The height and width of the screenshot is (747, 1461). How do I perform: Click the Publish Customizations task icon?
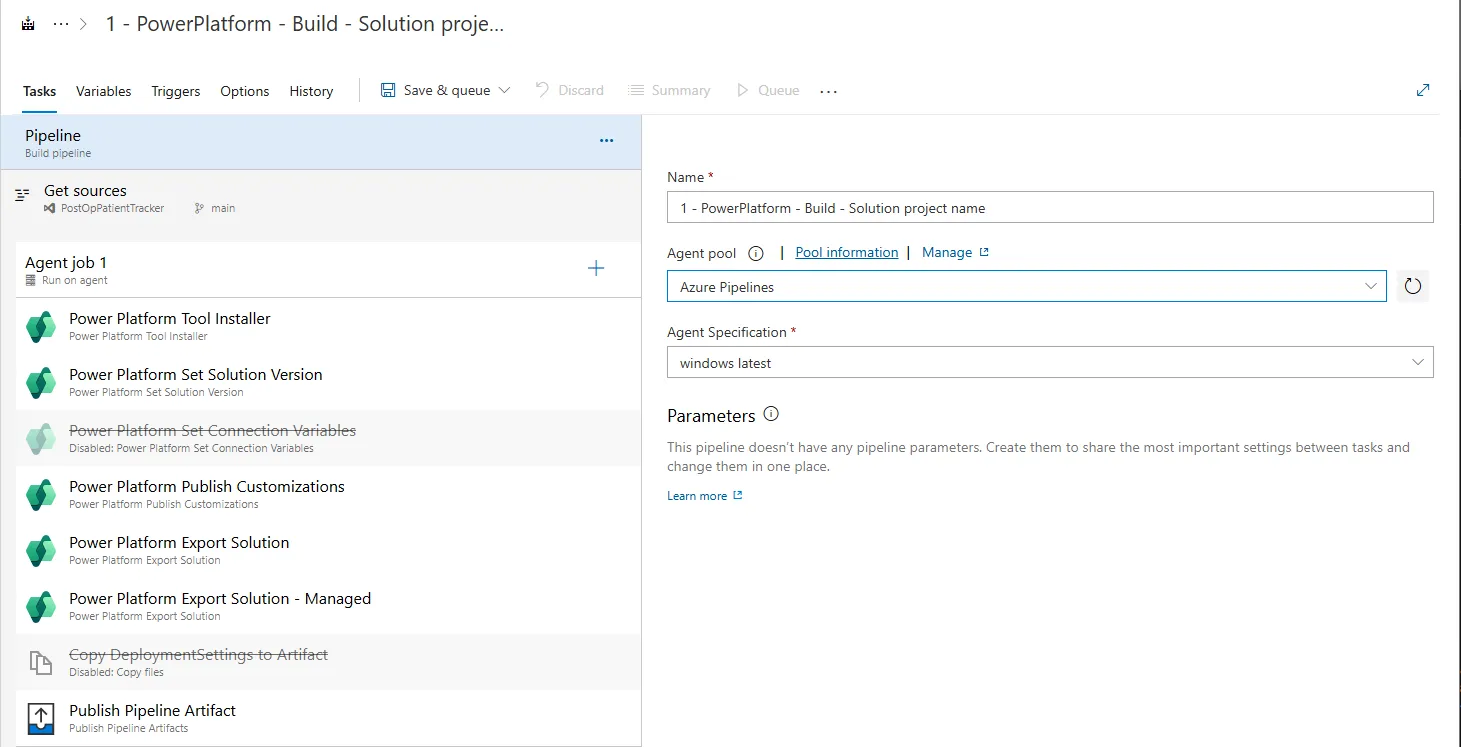coord(41,494)
